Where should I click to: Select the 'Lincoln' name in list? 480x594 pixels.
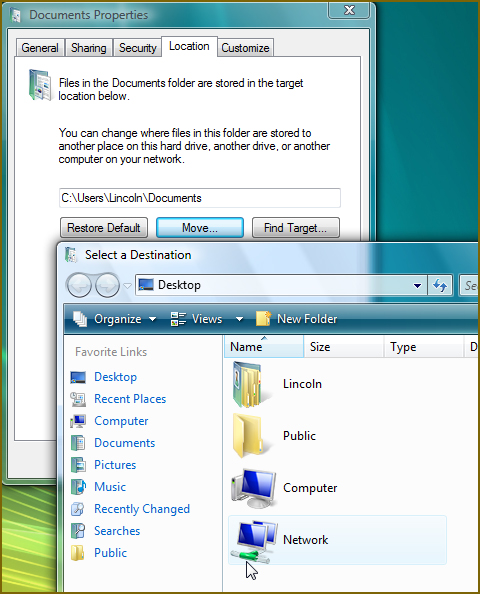click(302, 384)
